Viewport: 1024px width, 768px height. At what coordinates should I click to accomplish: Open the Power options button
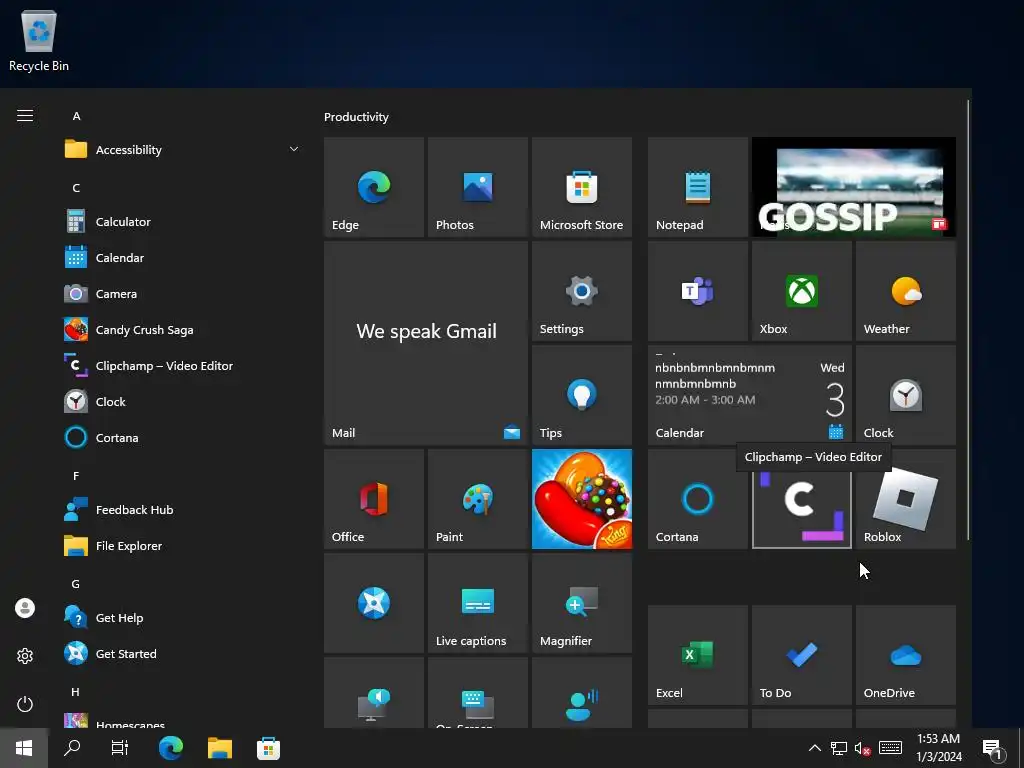25,704
